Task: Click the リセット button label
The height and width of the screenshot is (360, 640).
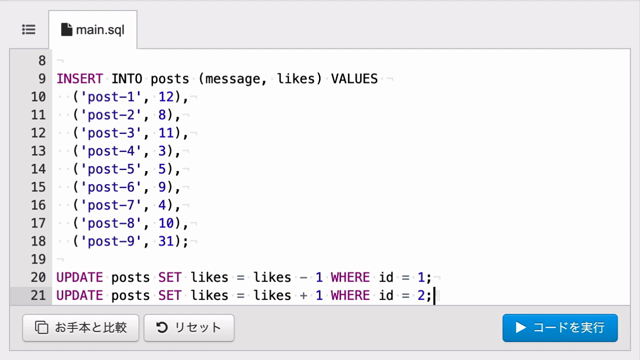Action: (x=198, y=327)
